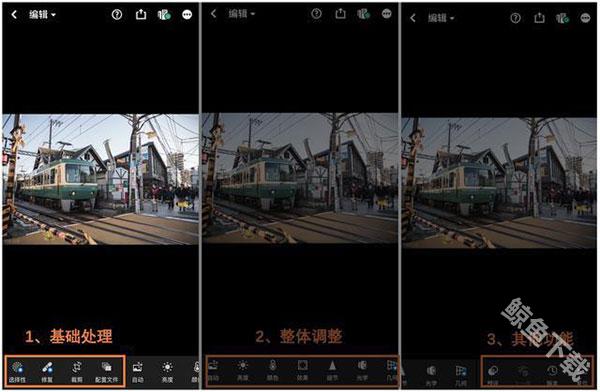Open the 预设 presets tool on the right screen
The image size is (600, 392).
pos(493,375)
